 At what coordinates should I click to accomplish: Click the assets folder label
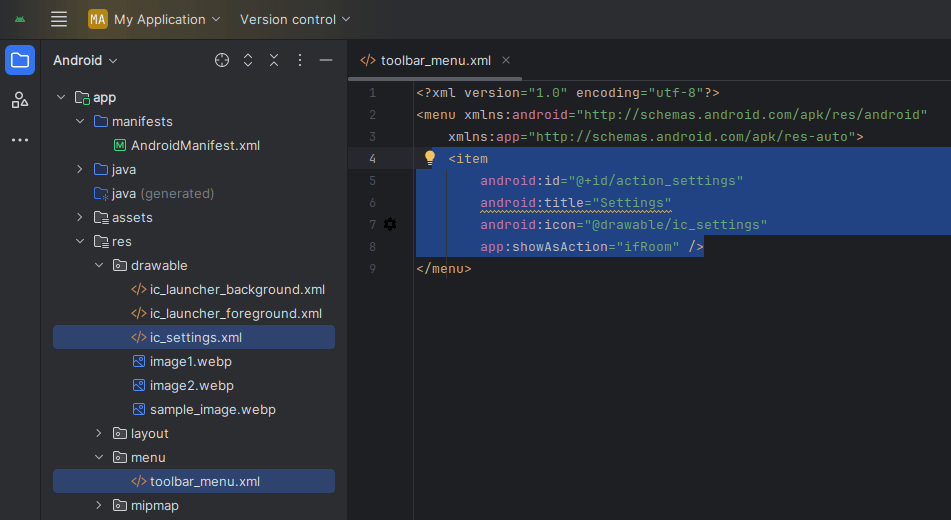pyautogui.click(x=132, y=217)
